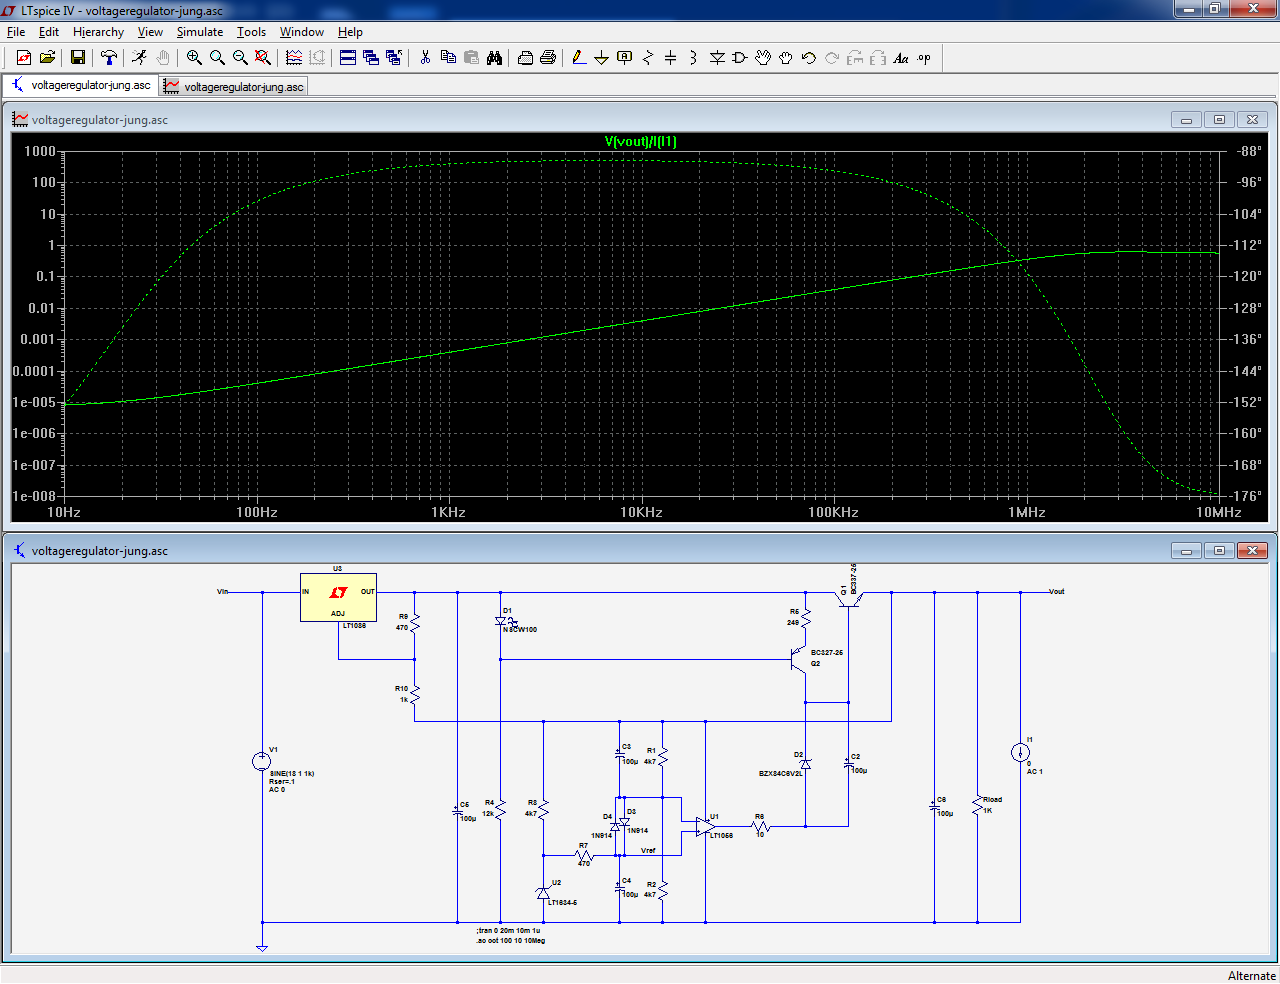This screenshot has width=1280, height=984.
Task: Click the 10Hz label on frequency axis
Action: pos(64,512)
